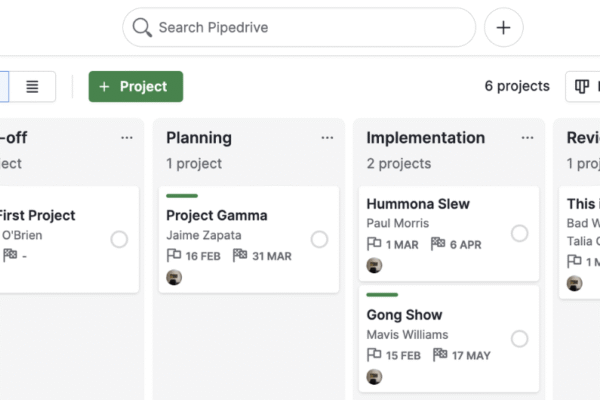Click end date flag icon on Hummona Slew
Image resolution: width=600 pixels, height=400 pixels.
(x=438, y=244)
